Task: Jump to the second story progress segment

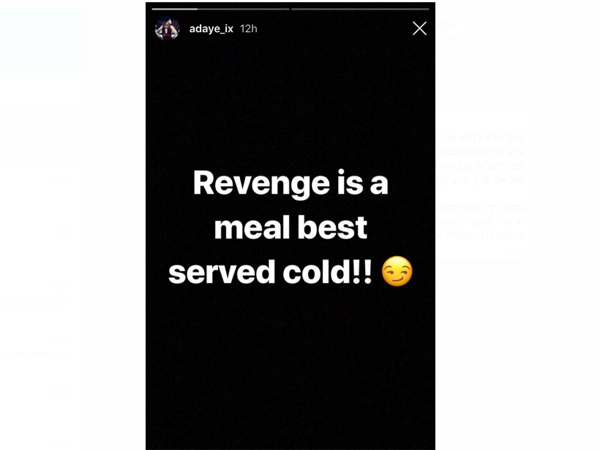Action: pyautogui.click(x=360, y=9)
